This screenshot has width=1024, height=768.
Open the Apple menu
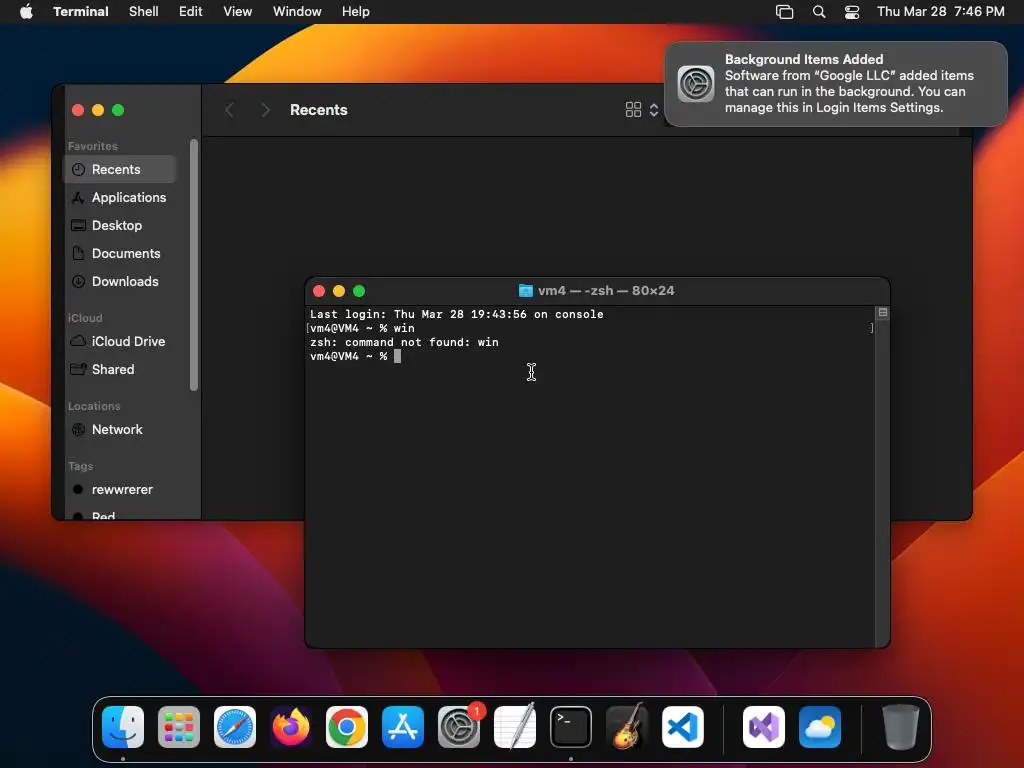pos(26,11)
